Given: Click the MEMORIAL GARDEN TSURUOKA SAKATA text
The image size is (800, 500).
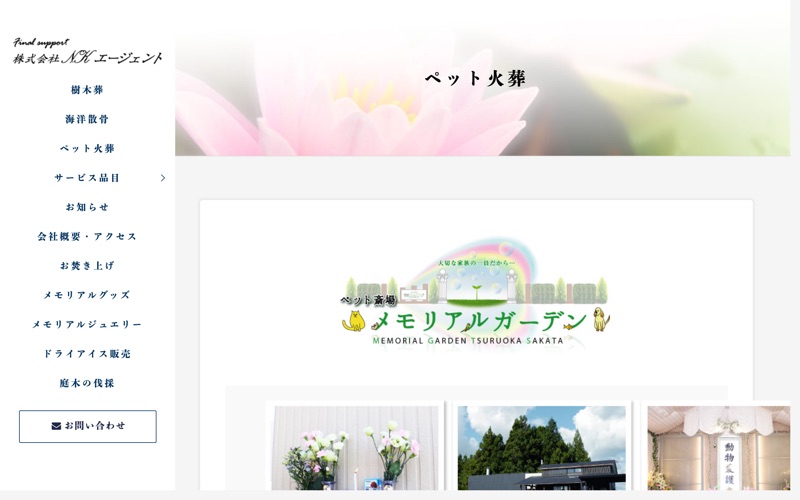Looking at the screenshot, I should (x=468, y=341).
